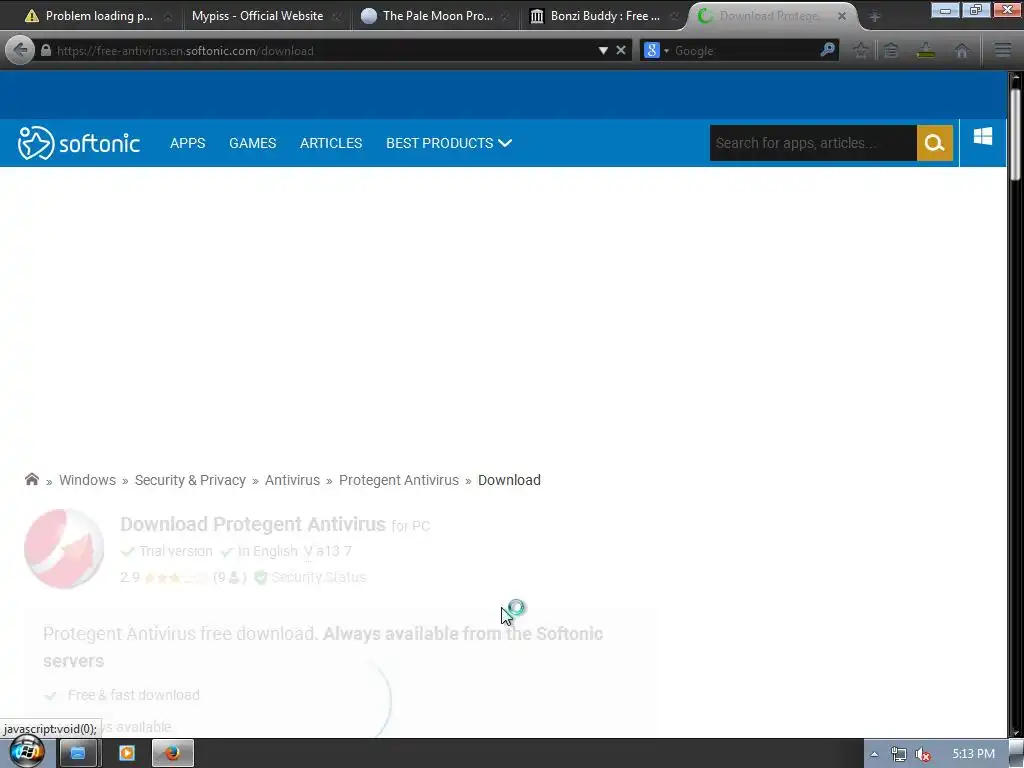Viewport: 1024px width, 768px height.
Task: Bookmark this page with the star icon
Action: point(861,50)
